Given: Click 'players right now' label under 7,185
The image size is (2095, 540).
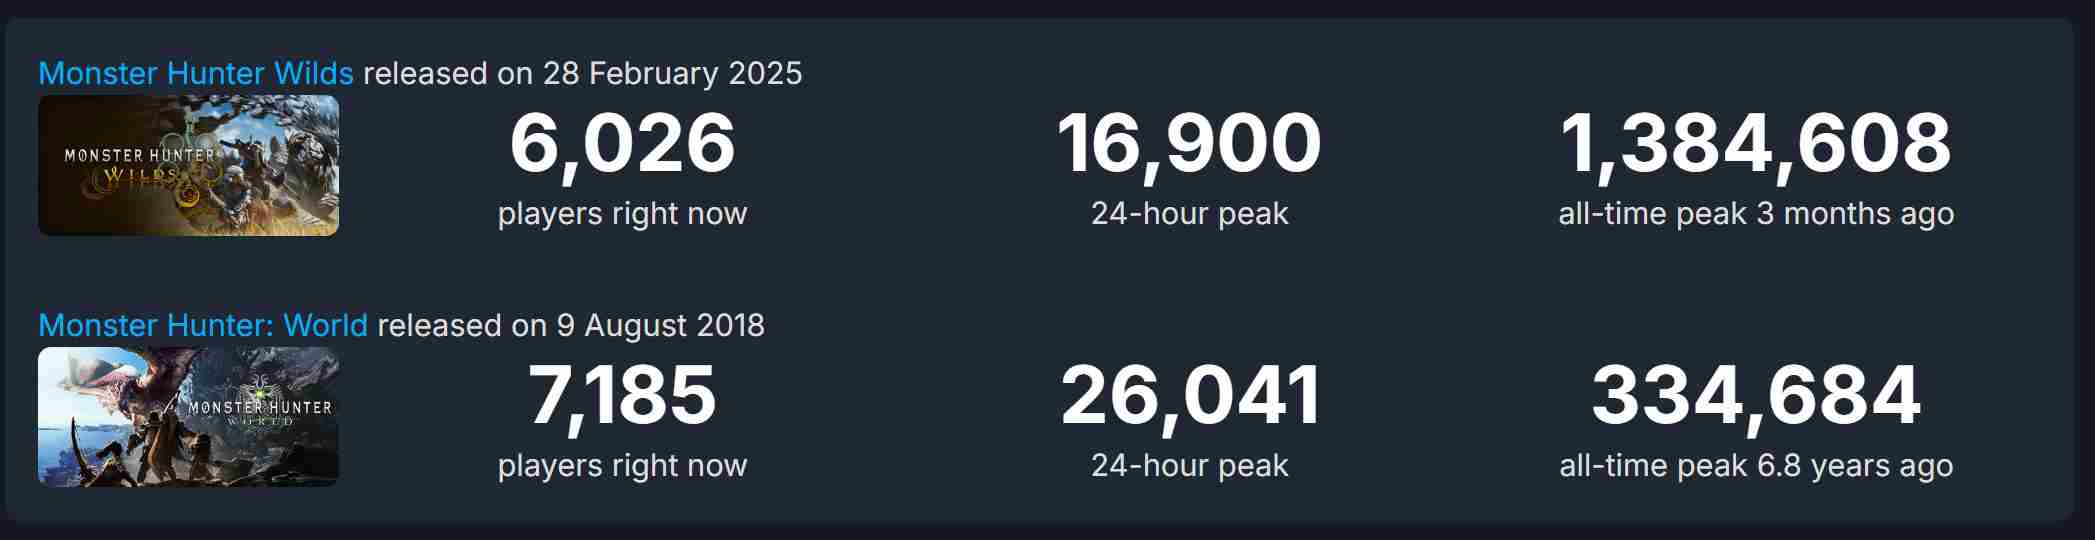Looking at the screenshot, I should tap(622, 465).
